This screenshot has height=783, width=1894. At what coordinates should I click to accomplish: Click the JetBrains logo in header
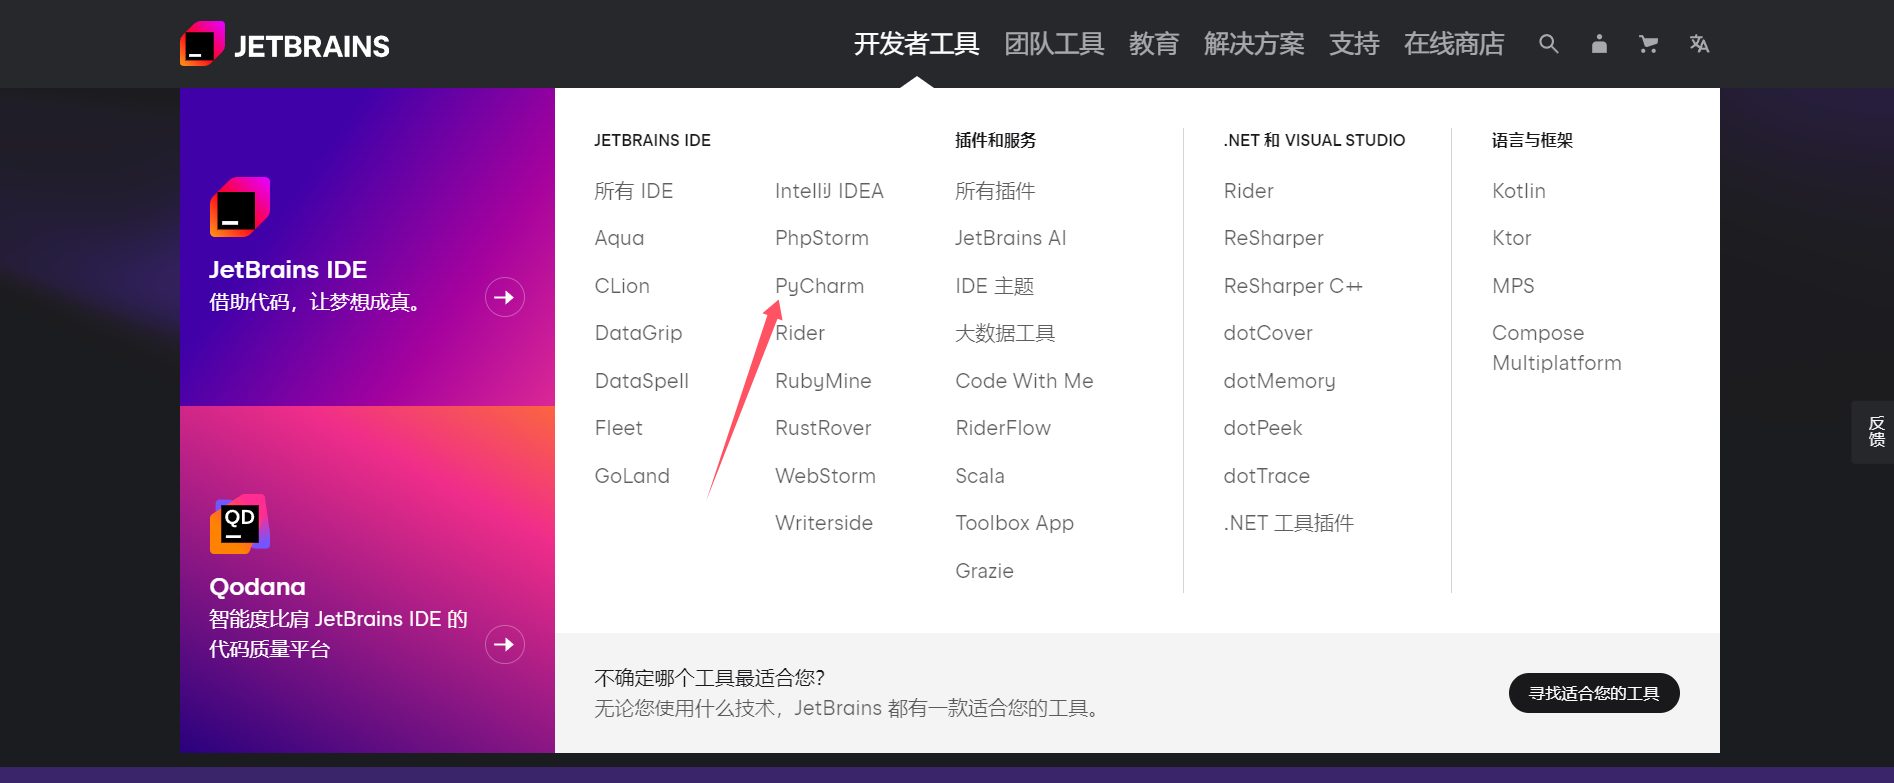285,44
